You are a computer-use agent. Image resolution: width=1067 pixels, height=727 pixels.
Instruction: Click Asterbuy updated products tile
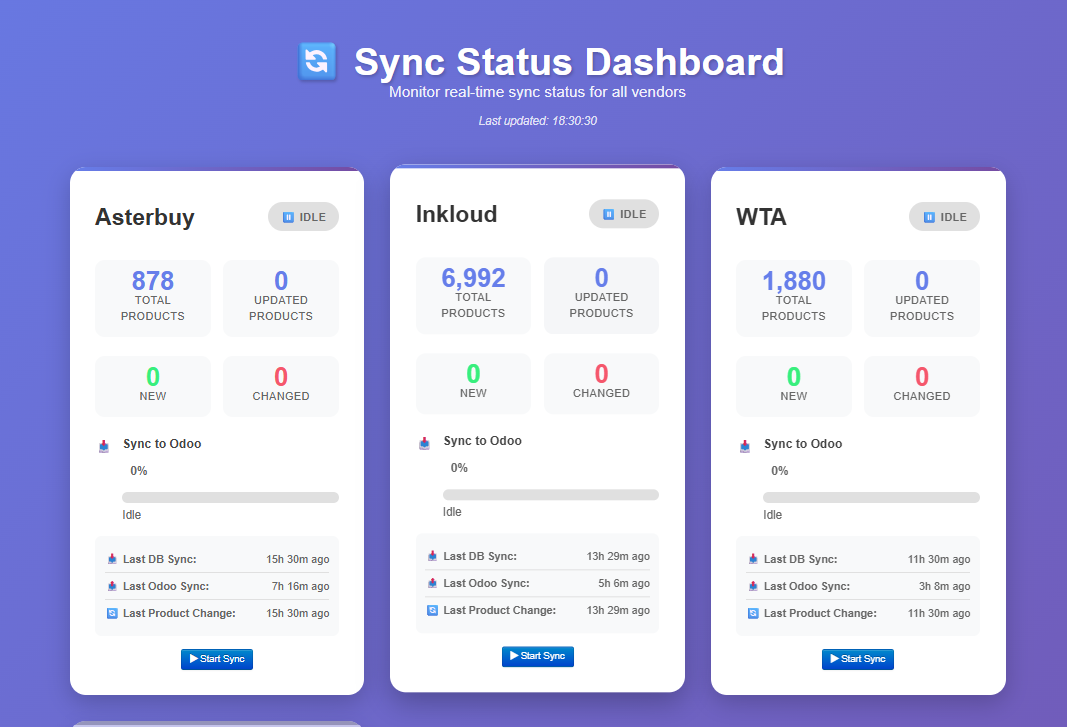[281, 298]
